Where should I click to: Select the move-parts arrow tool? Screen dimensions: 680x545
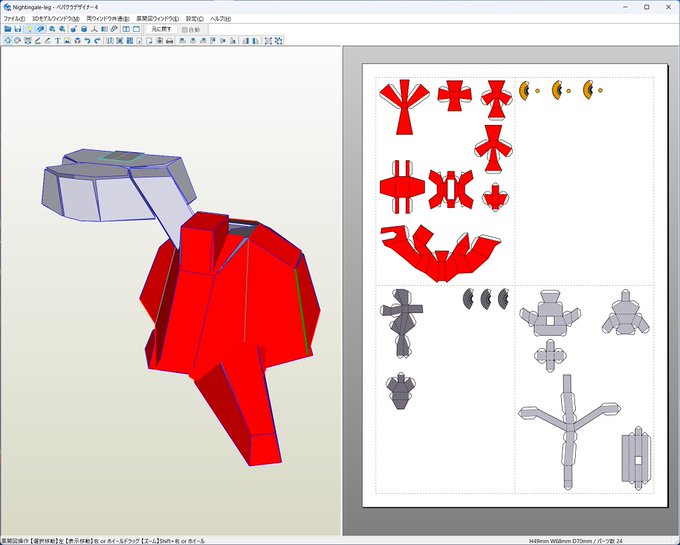click(x=8, y=41)
